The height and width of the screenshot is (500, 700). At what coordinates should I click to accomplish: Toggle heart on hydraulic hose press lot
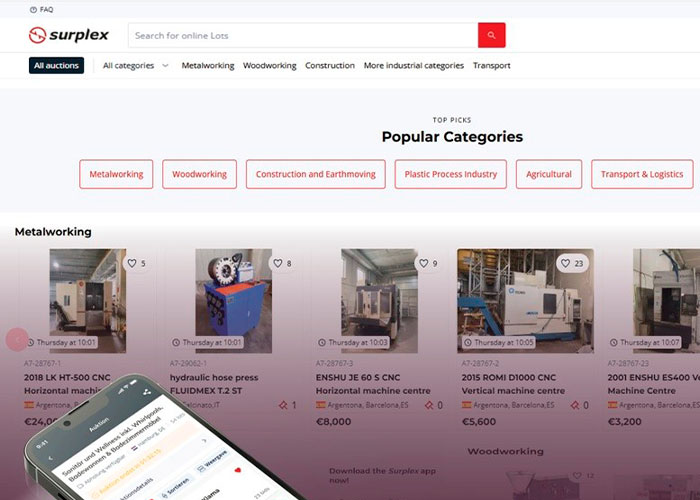[278, 263]
